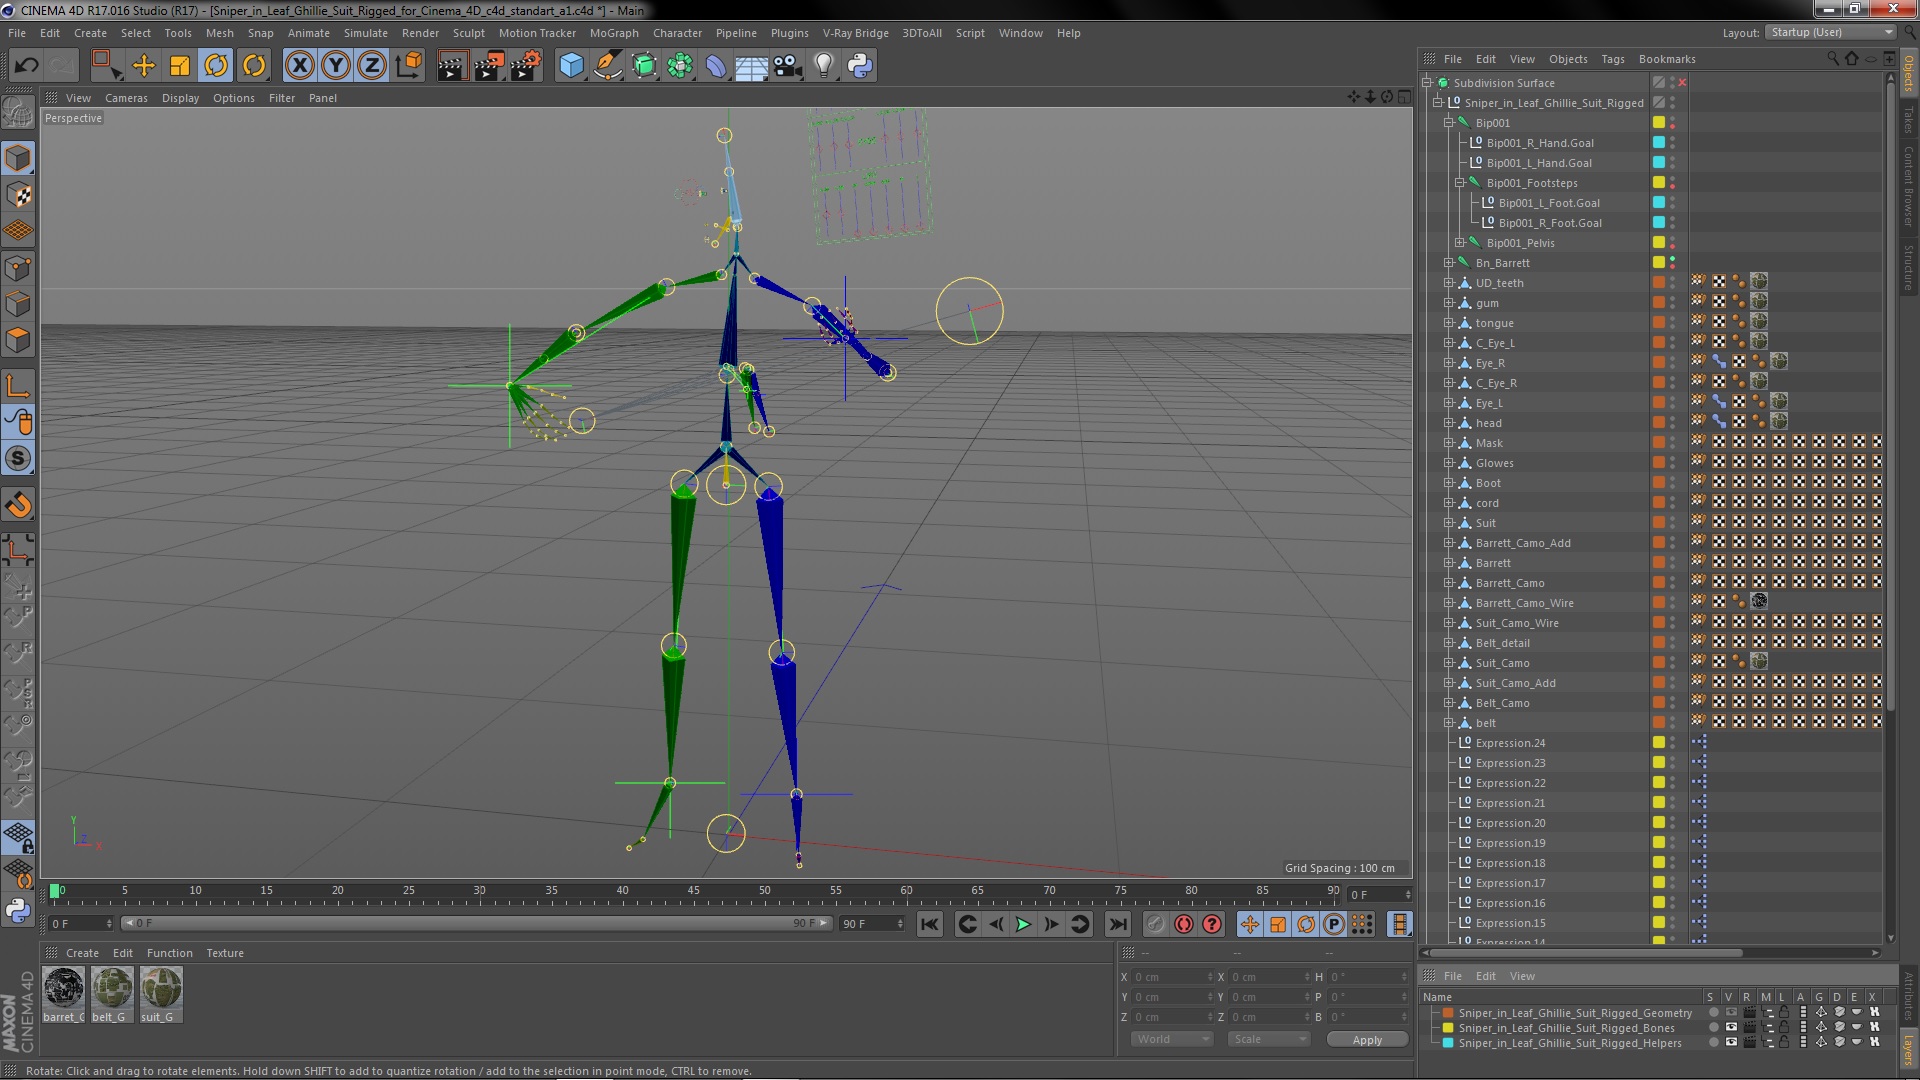Toggle coordinate system icon
Viewport: 1920px width, 1080px height.
[408, 66]
